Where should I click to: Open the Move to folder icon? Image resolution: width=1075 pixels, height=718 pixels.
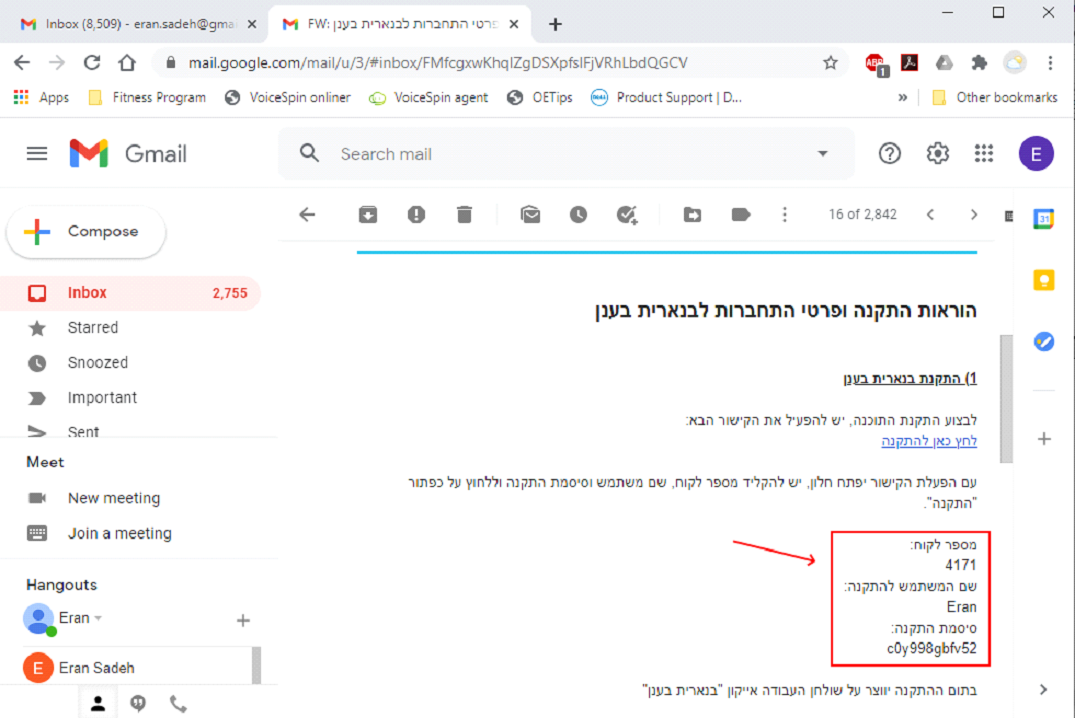coord(692,214)
